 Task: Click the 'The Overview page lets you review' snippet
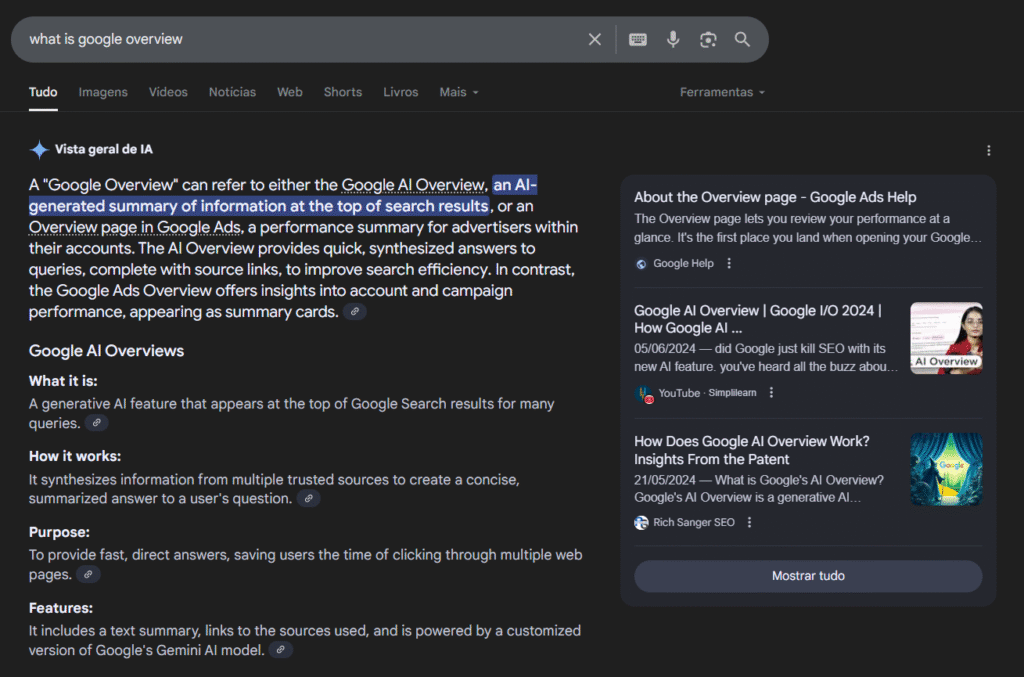(807, 228)
